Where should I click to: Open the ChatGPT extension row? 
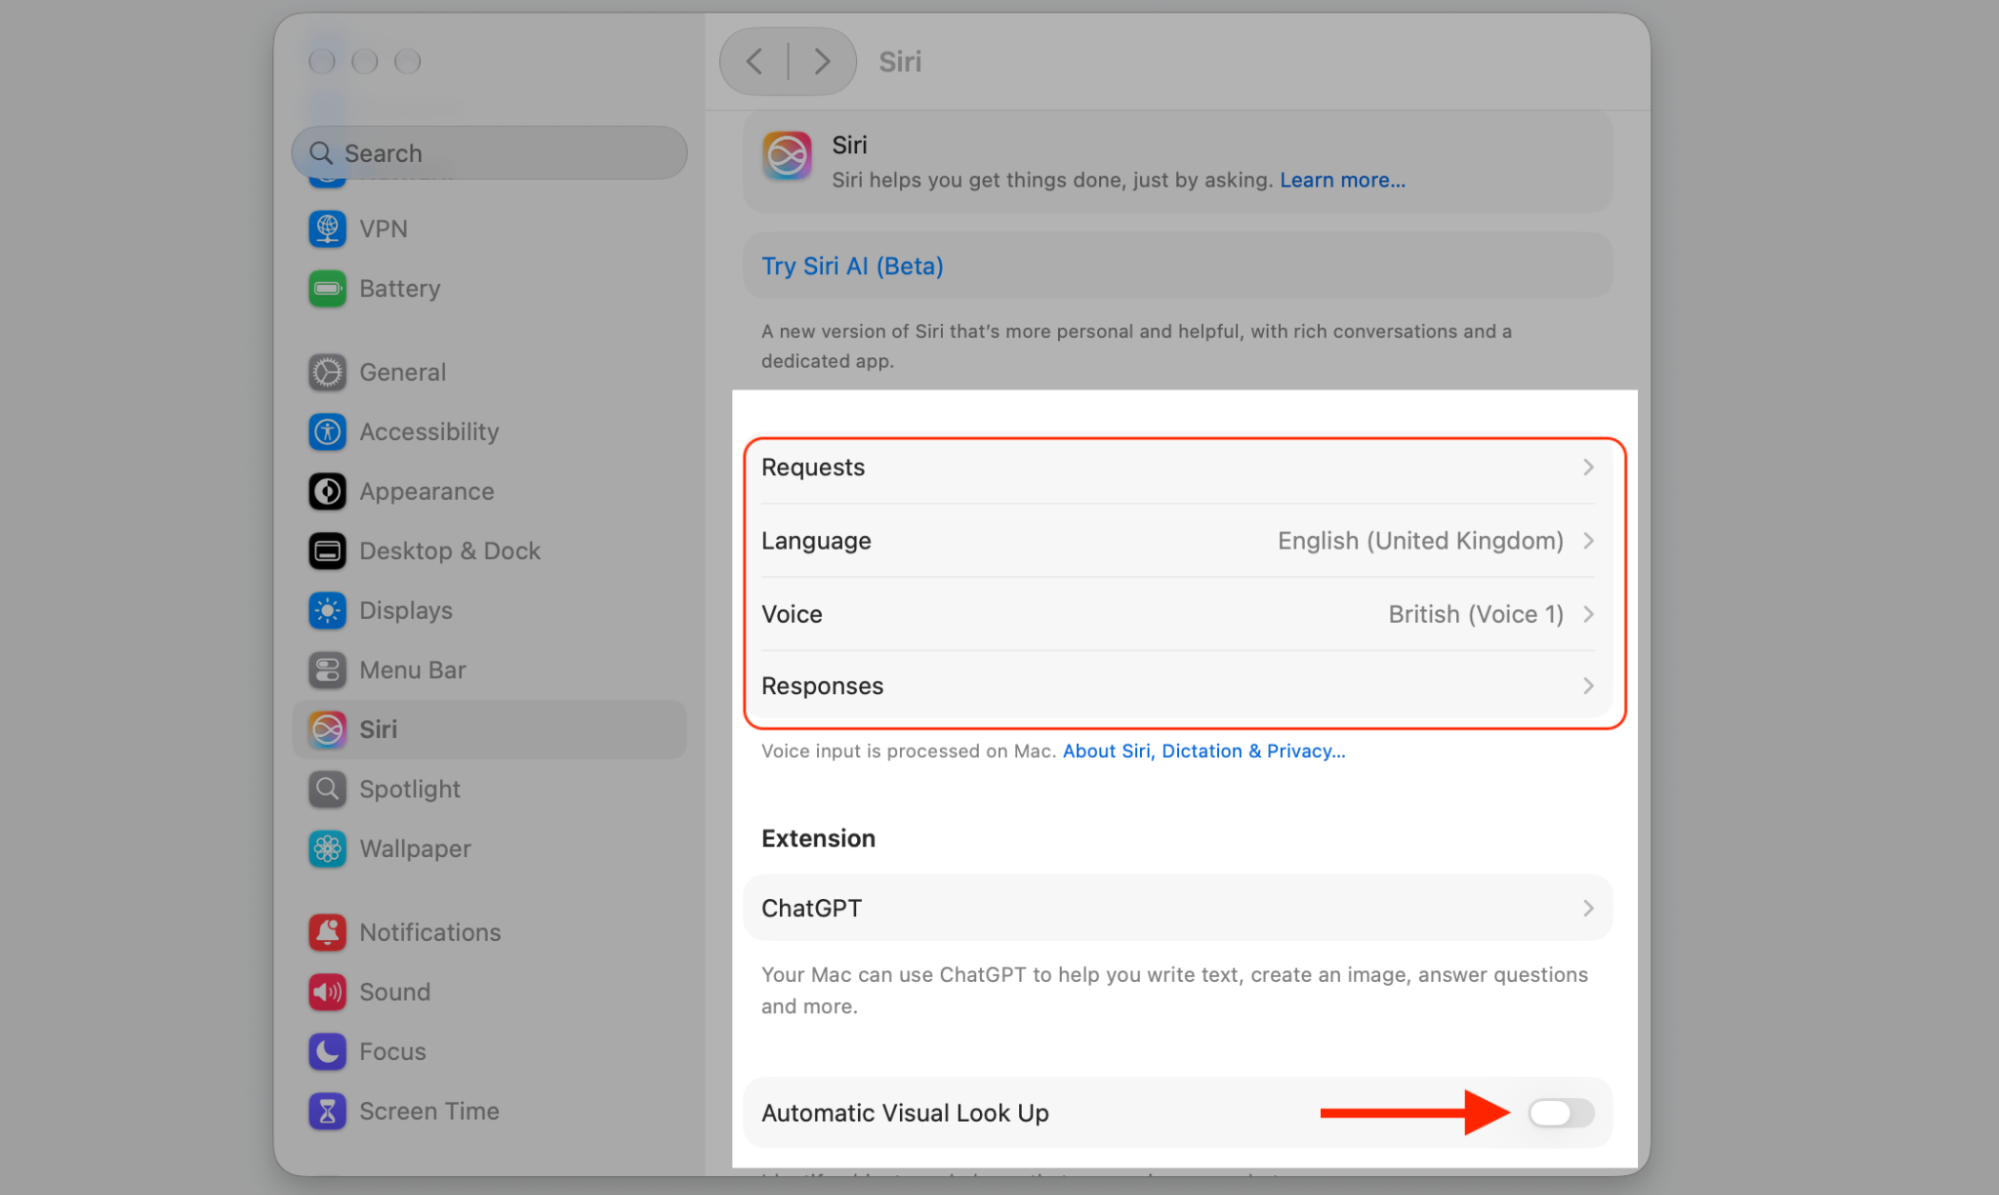(1178, 908)
